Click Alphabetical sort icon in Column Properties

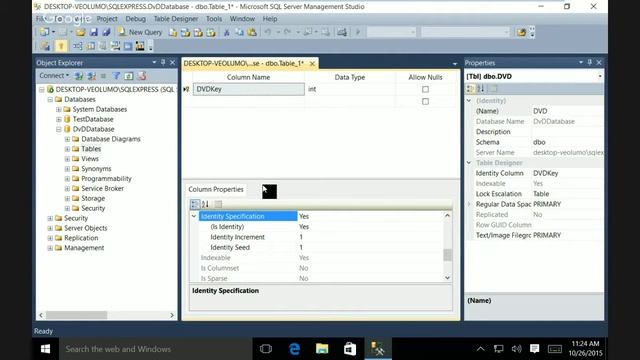[x=205, y=204]
